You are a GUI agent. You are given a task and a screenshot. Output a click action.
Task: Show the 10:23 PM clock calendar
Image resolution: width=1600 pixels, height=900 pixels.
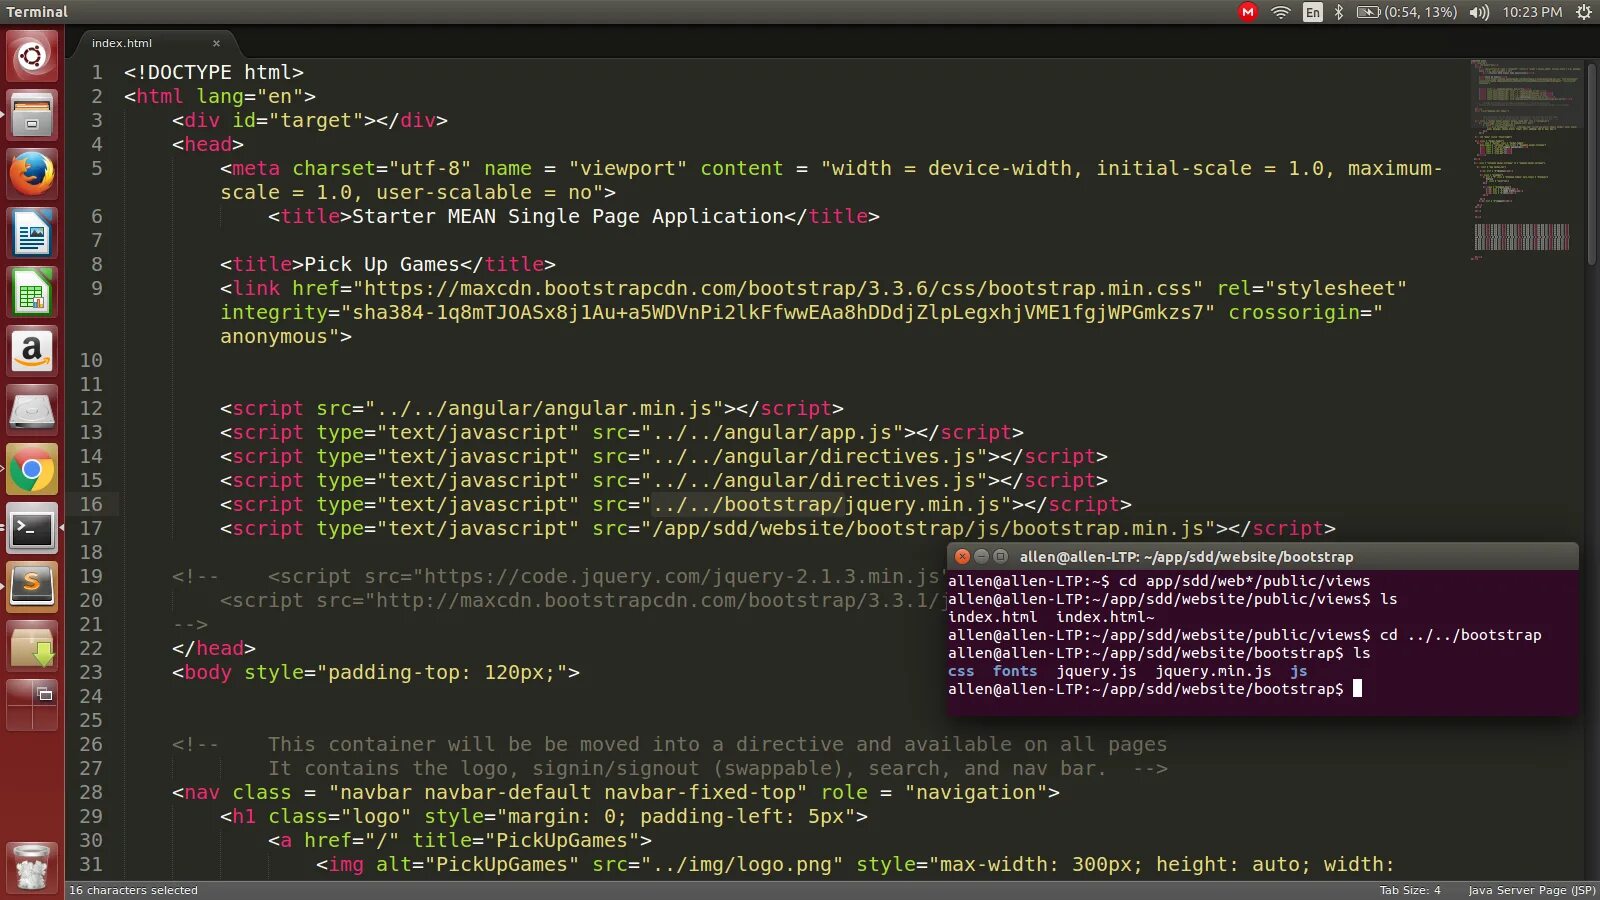1532,12
